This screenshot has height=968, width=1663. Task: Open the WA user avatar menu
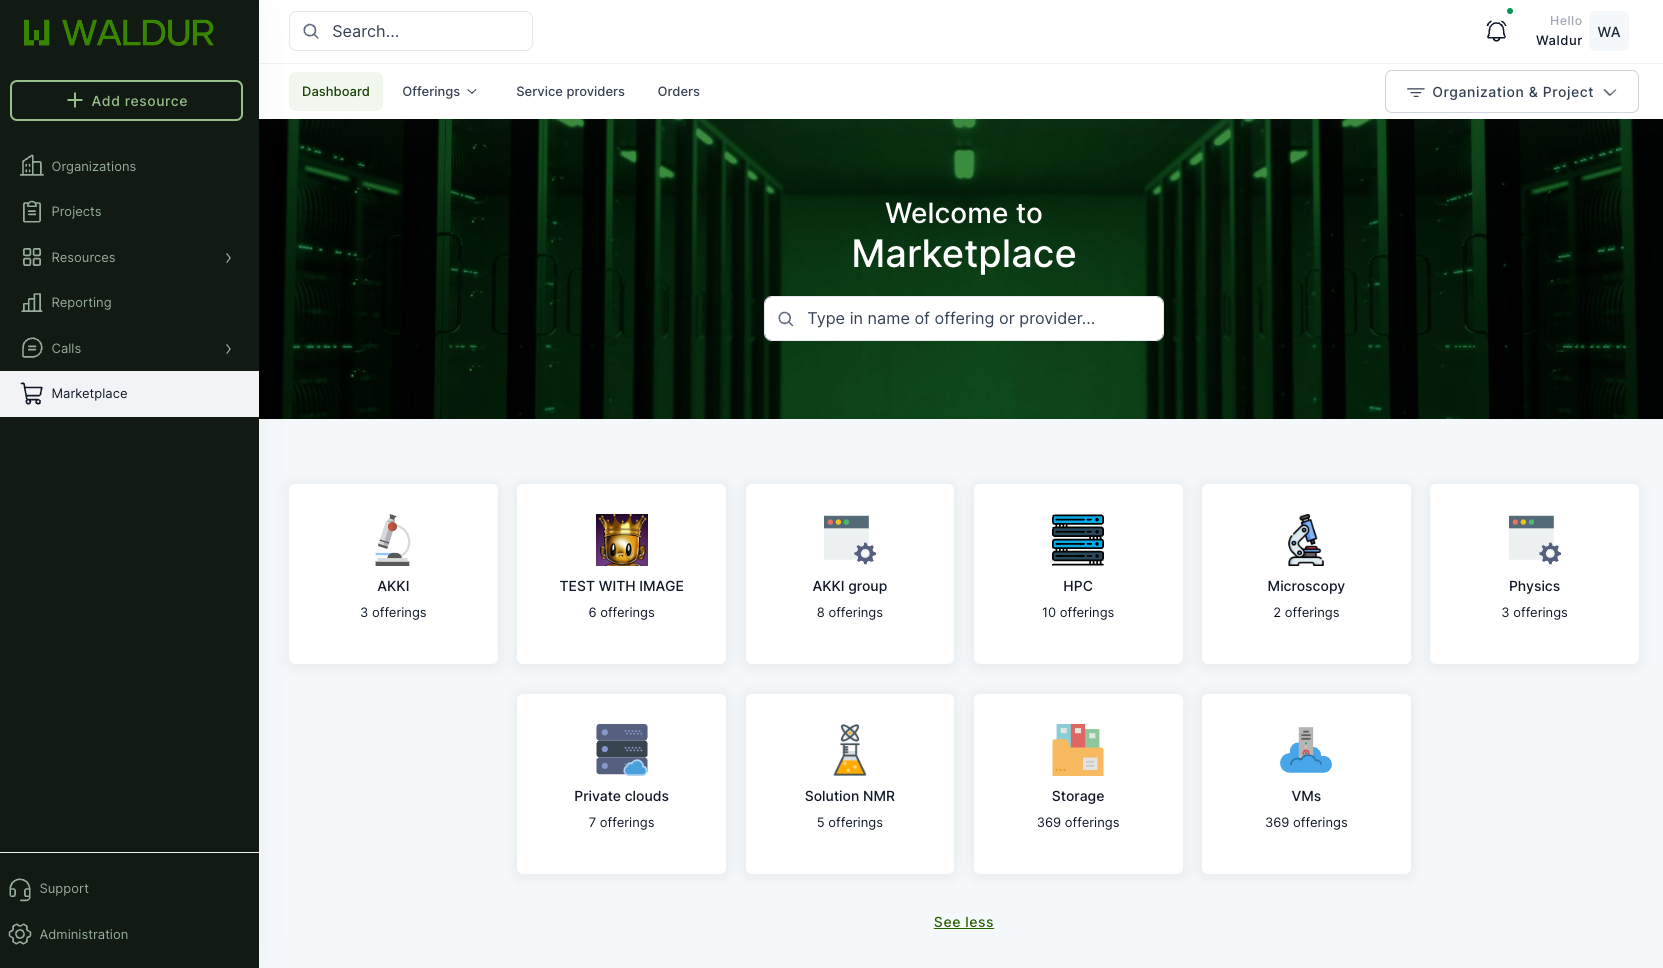point(1608,32)
